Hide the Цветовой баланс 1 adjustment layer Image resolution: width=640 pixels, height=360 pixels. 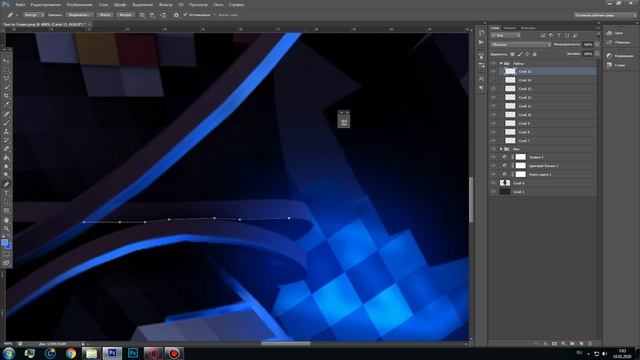click(x=493, y=166)
